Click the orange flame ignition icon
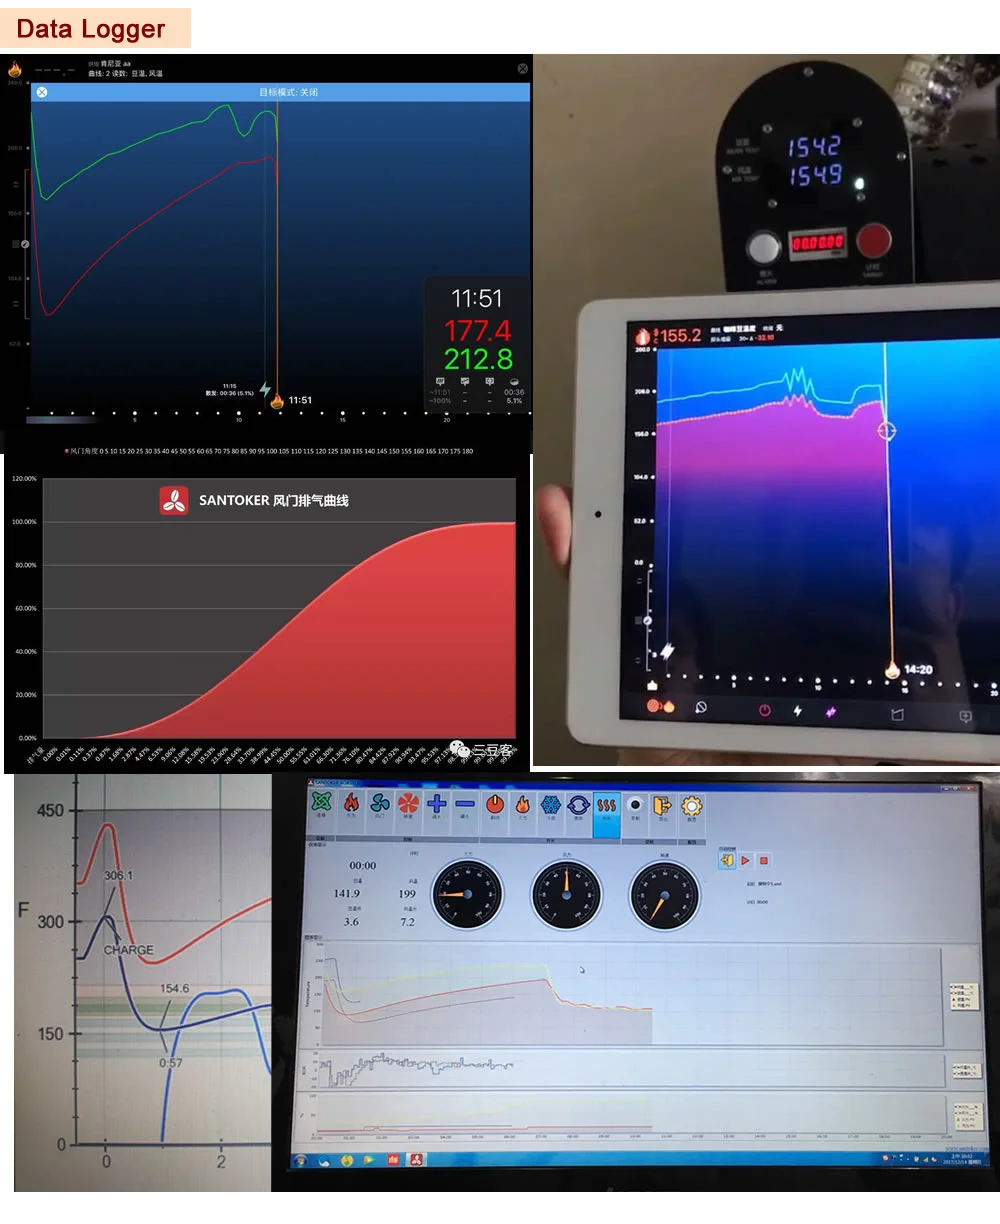The height and width of the screenshot is (1224, 1000). coord(522,803)
